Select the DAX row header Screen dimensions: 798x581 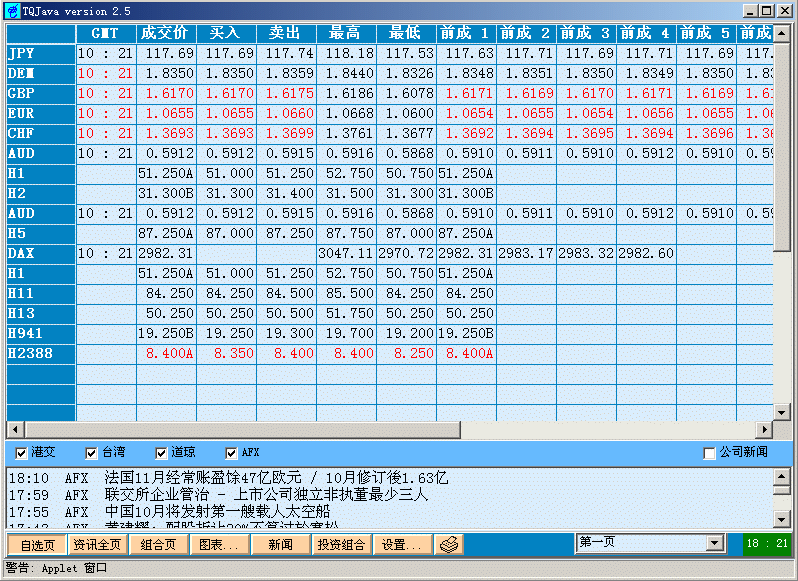click(x=41, y=253)
